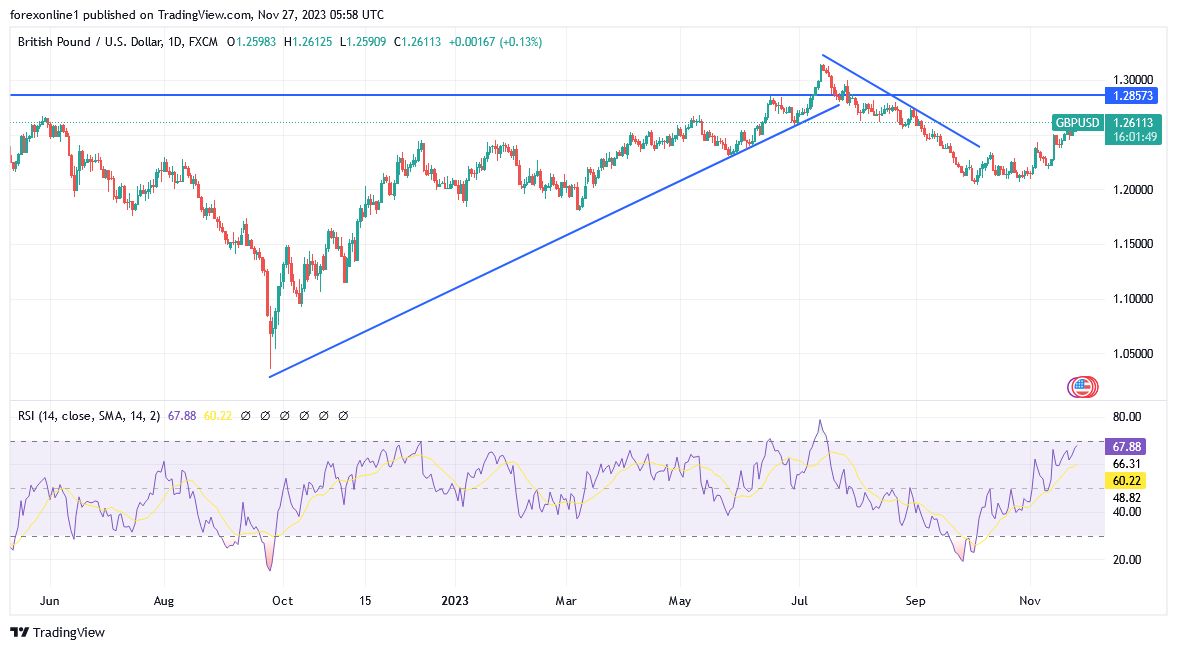Toggle the second hidden-value circle in RSI row
The width and height of the screenshot is (1177, 650).
coord(266,414)
